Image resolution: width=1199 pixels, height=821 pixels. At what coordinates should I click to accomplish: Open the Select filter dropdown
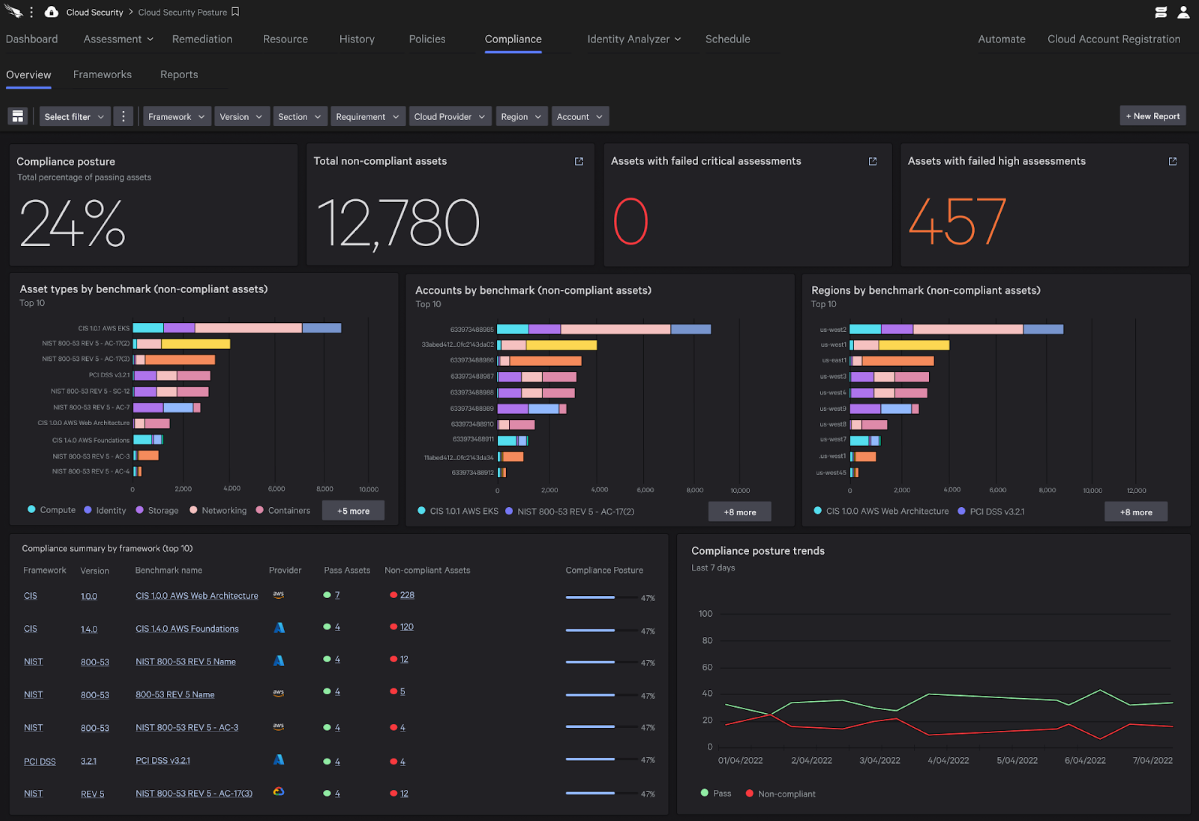(x=74, y=116)
